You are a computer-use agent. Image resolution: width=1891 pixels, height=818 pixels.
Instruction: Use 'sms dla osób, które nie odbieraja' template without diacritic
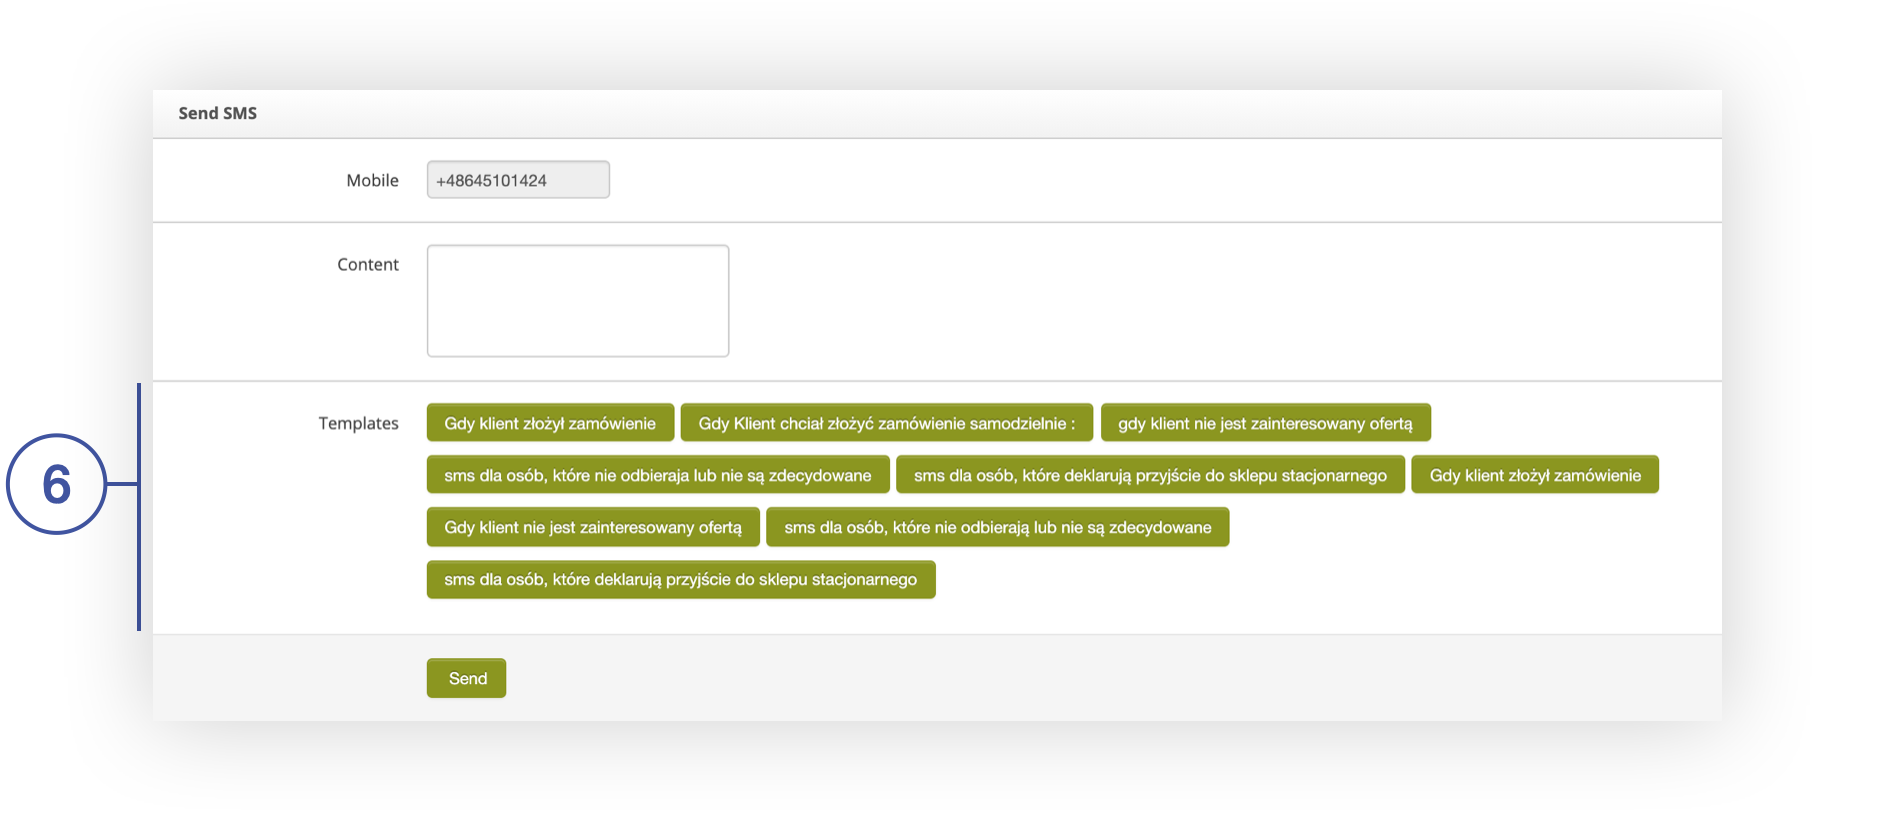pos(658,475)
